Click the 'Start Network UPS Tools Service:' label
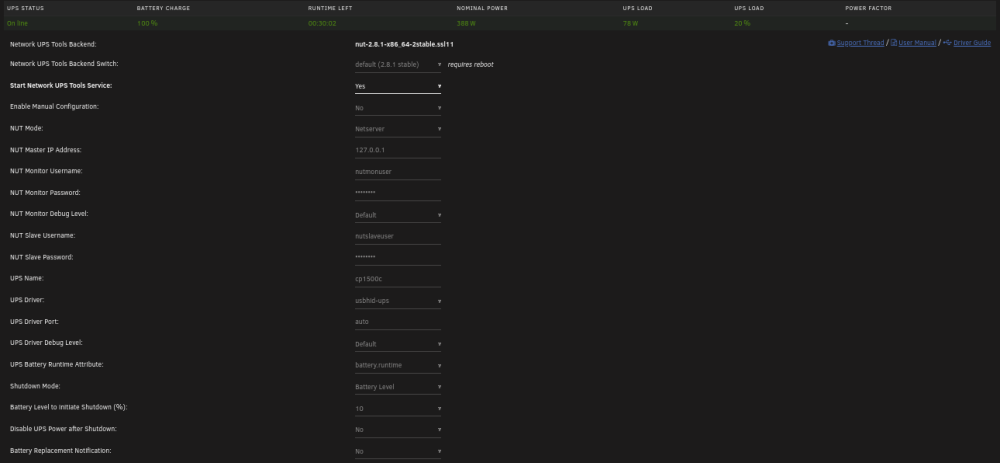The image size is (1000, 463). point(61,85)
